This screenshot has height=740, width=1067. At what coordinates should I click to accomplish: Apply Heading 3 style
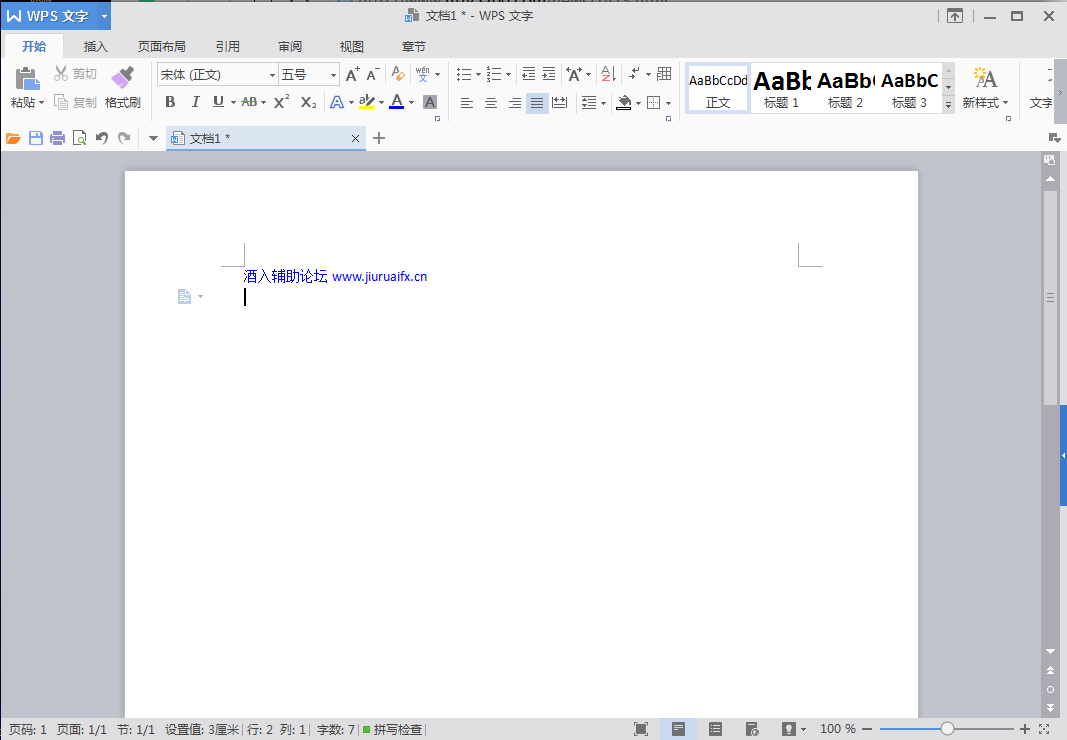pyautogui.click(x=909, y=89)
